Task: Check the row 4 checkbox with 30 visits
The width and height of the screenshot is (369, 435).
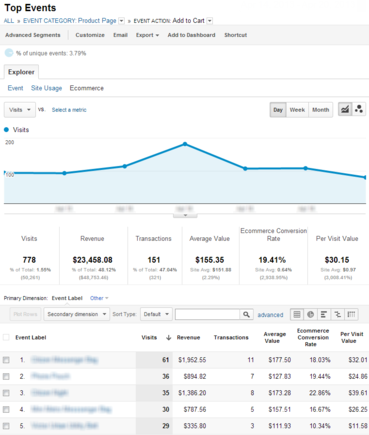Action: [x=6, y=409]
